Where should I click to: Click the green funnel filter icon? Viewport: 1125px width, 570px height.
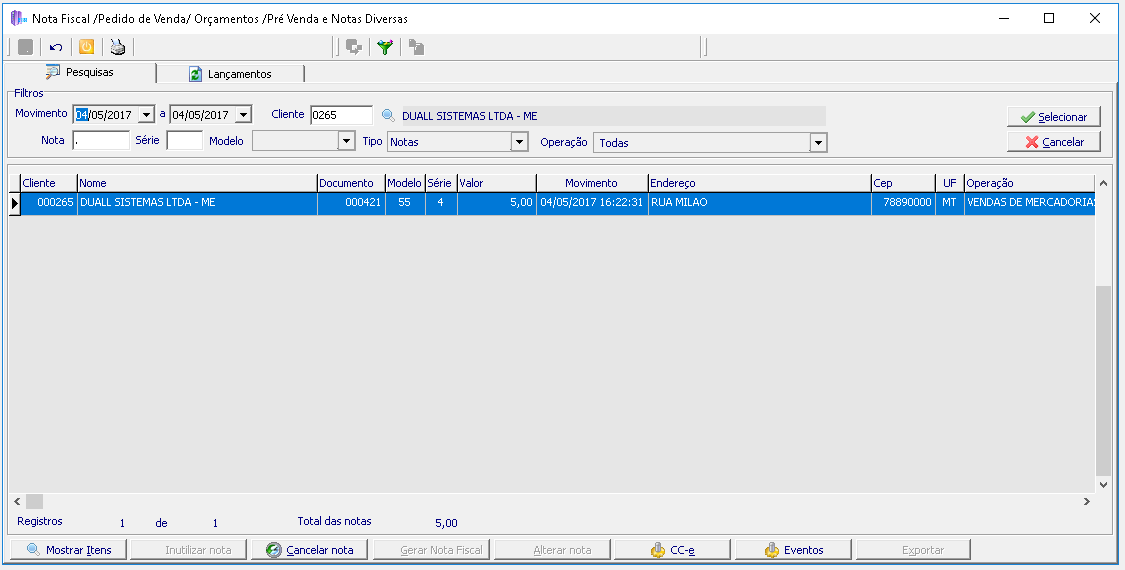pyautogui.click(x=385, y=47)
